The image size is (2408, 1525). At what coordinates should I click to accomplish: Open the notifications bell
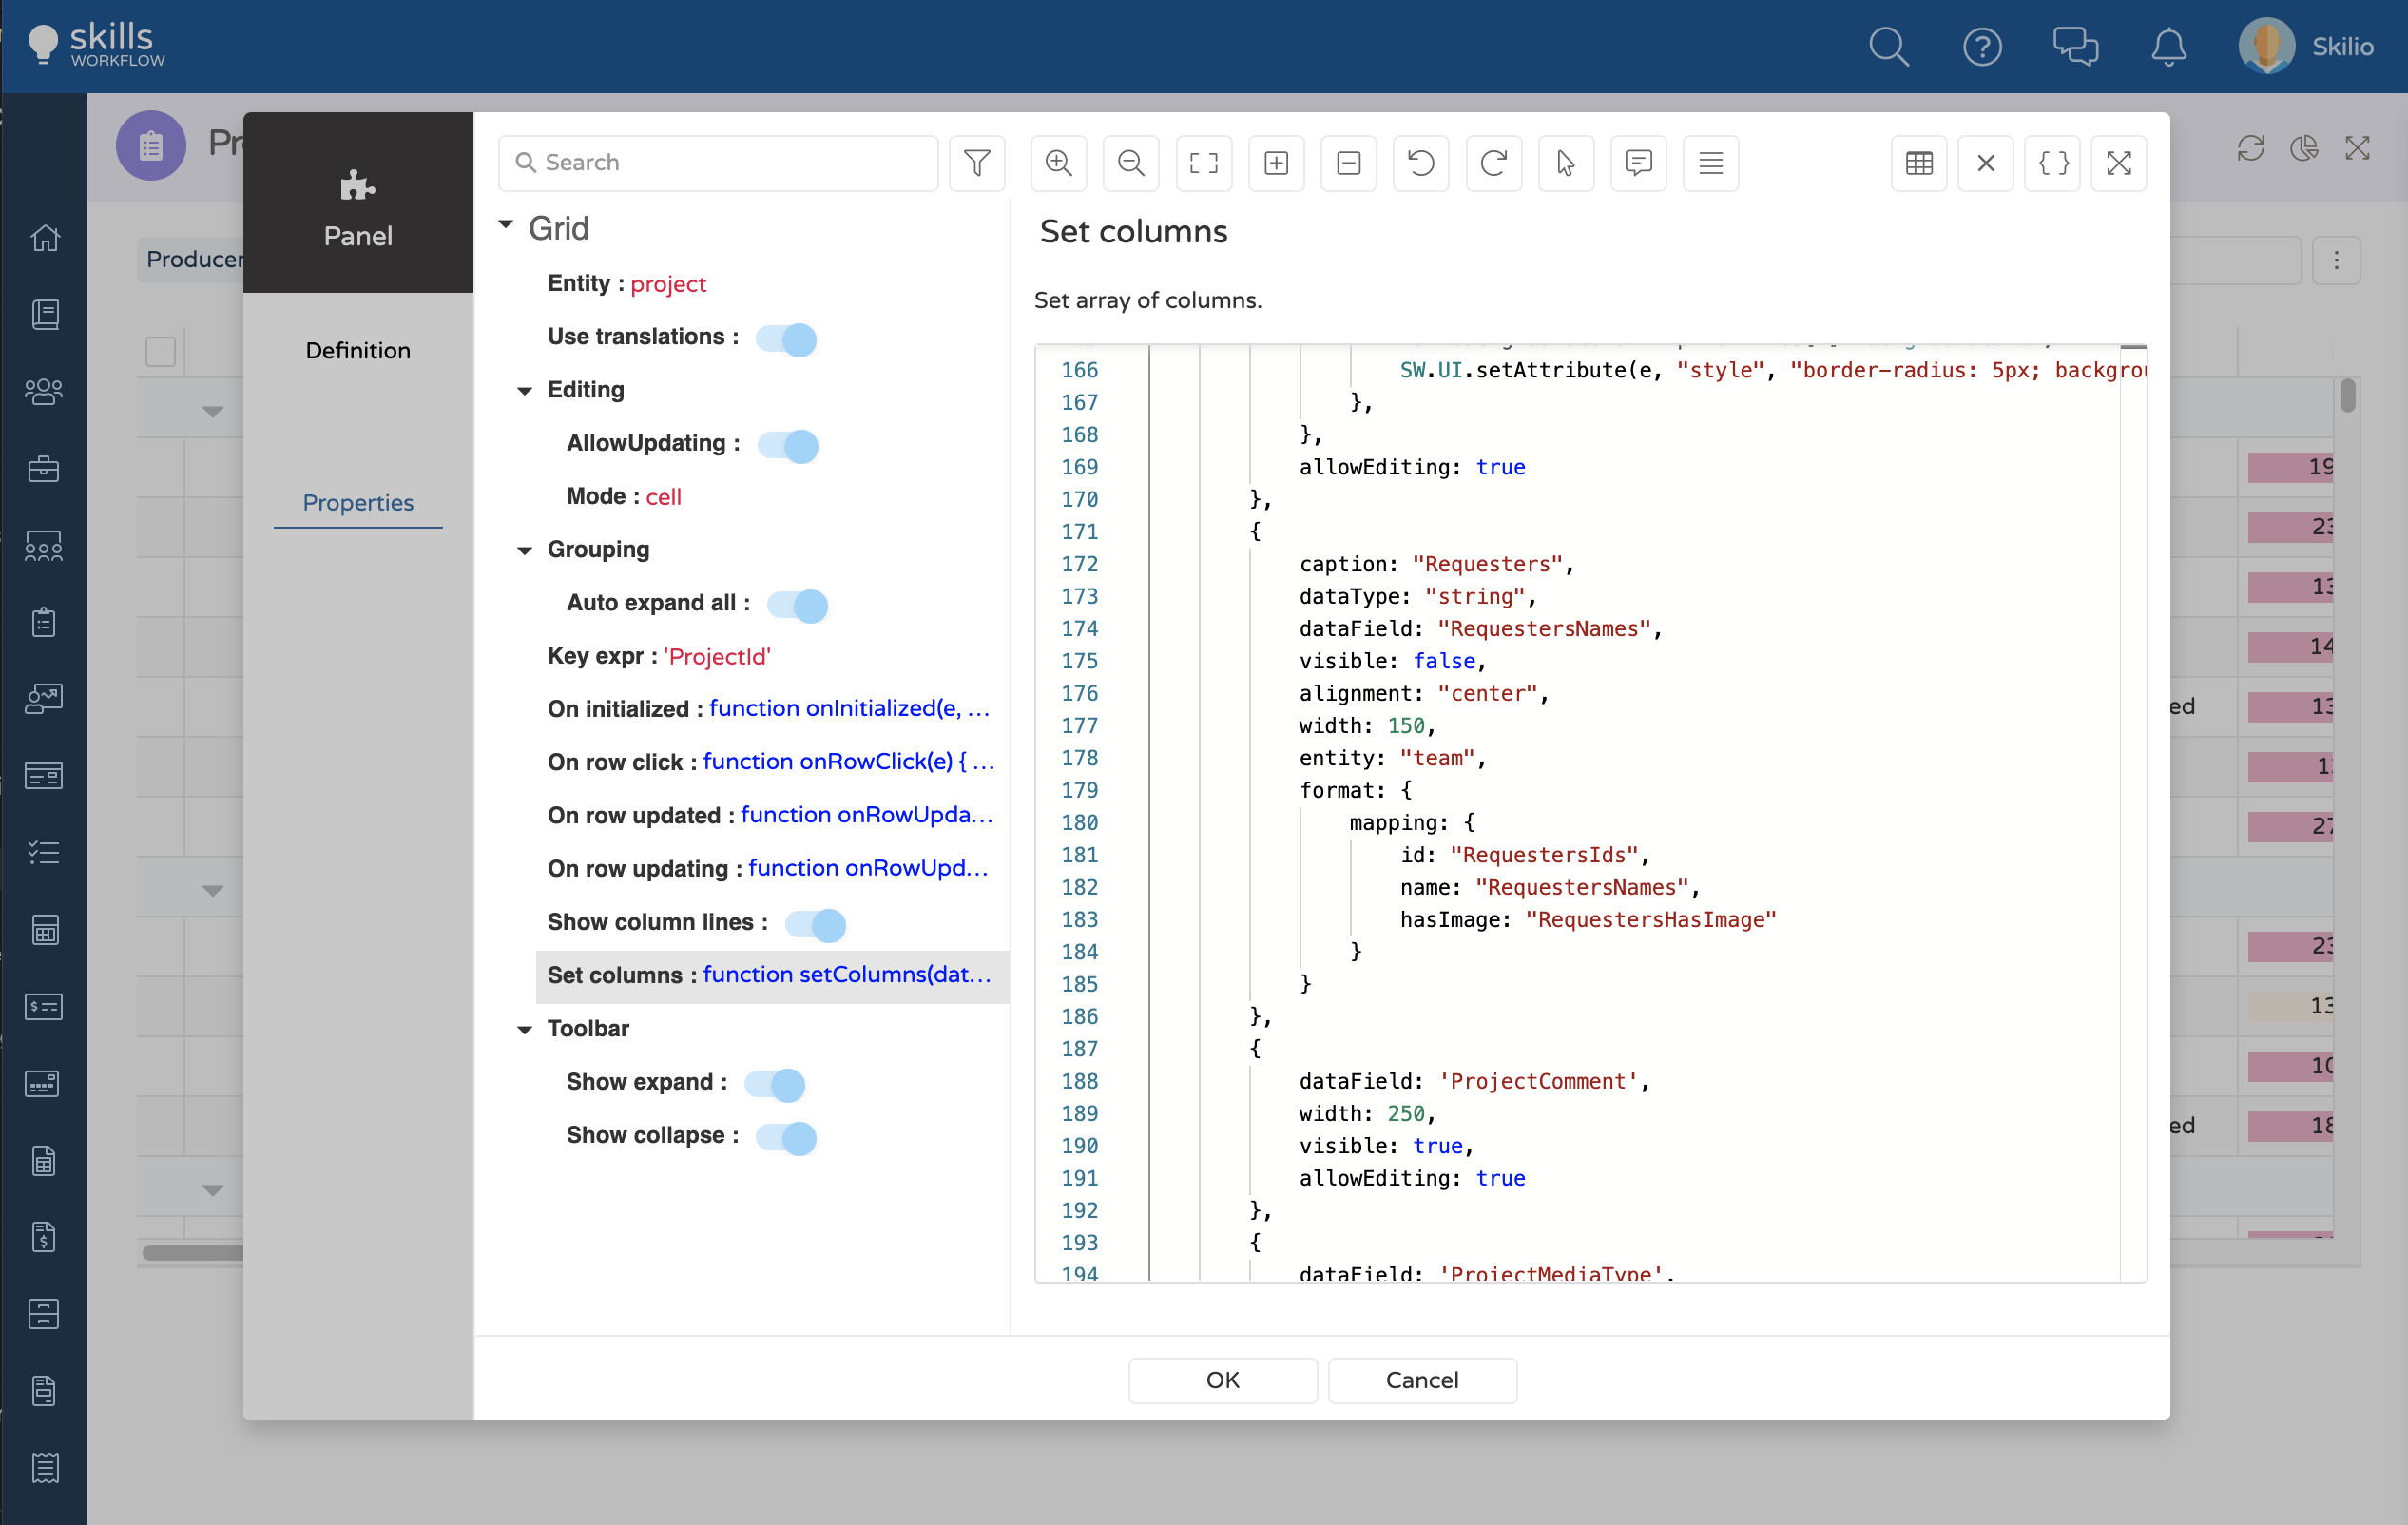click(2168, 47)
